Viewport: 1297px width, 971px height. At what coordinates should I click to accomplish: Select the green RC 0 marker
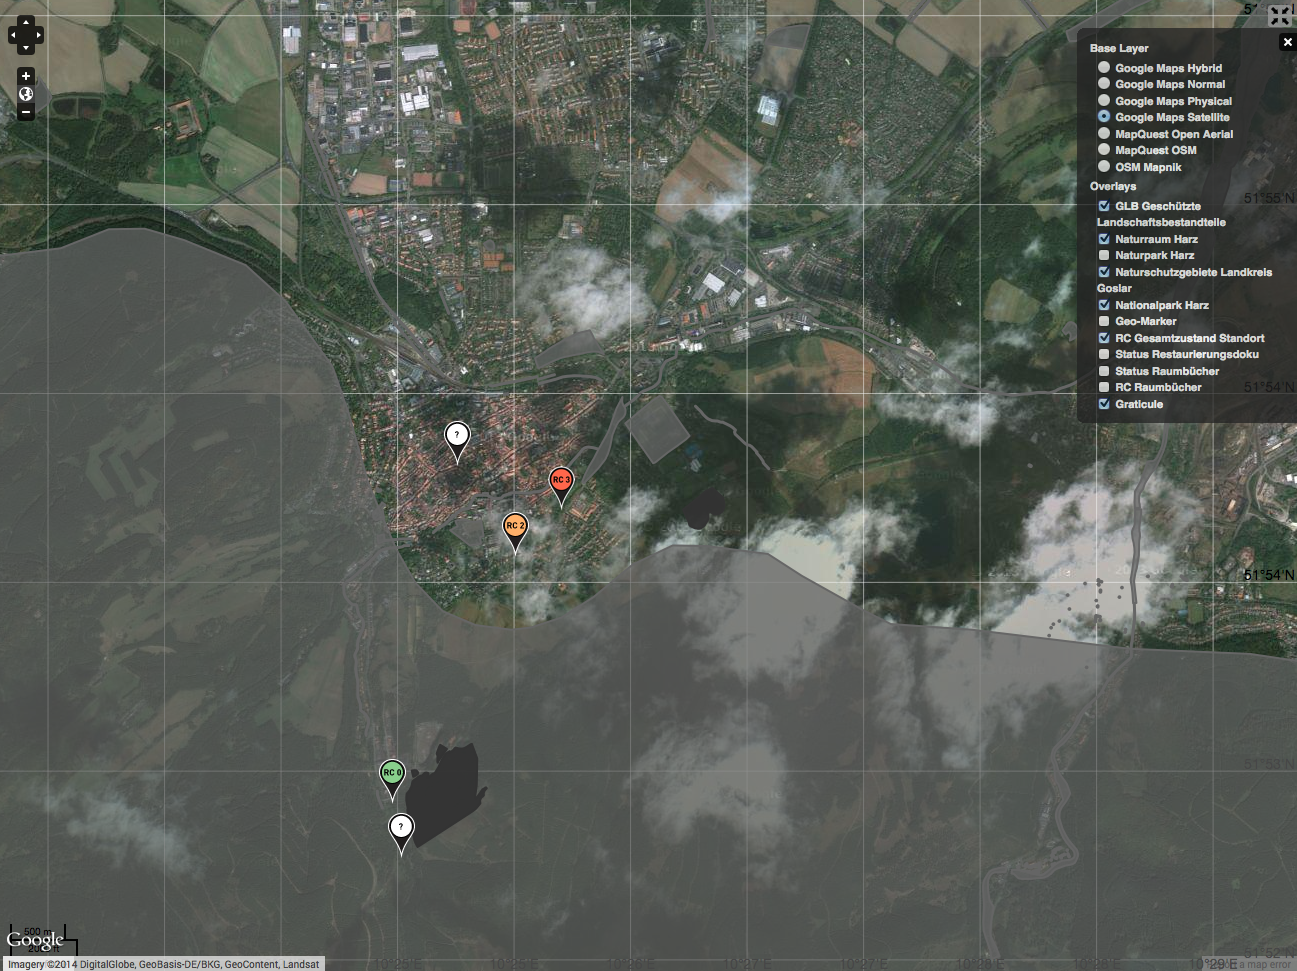pyautogui.click(x=392, y=775)
